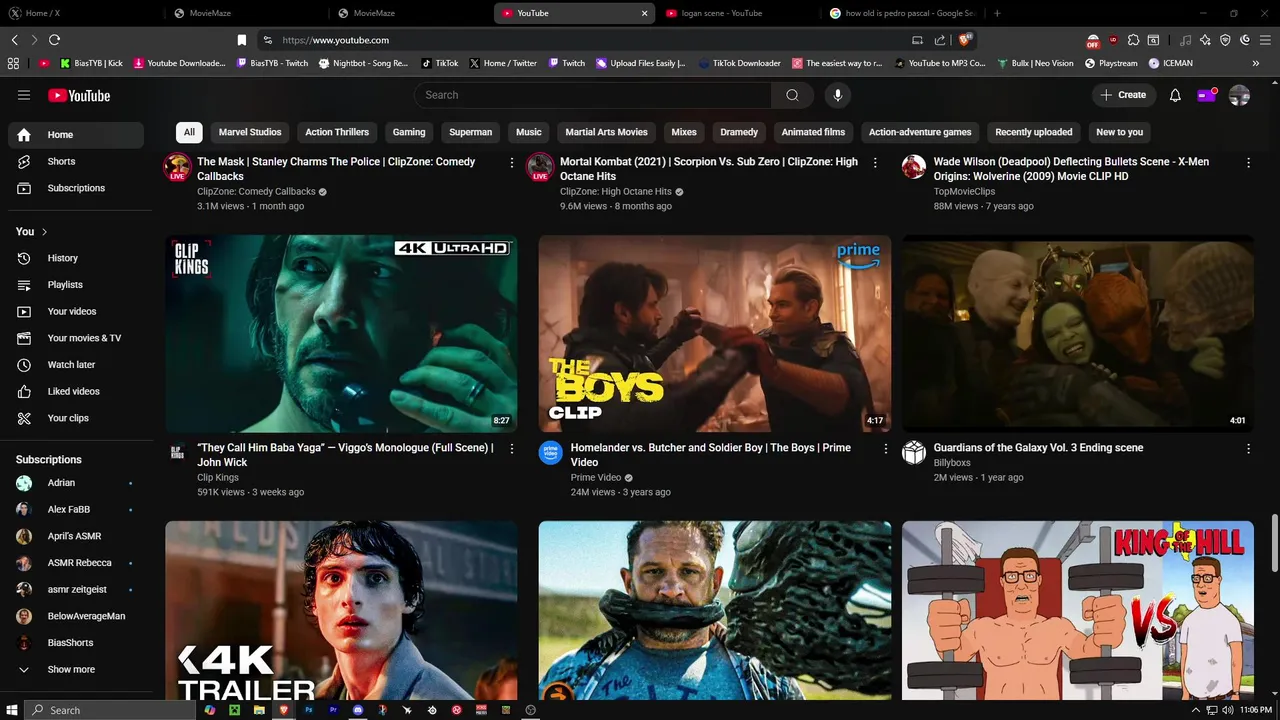Open Discord from the Windows taskbar
The height and width of the screenshot is (720, 1280).
coord(358,710)
